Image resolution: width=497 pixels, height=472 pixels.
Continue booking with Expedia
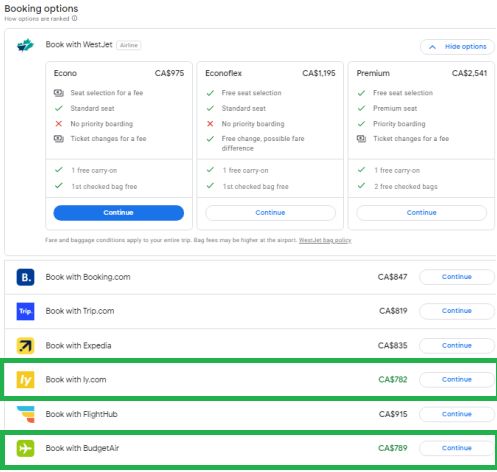tap(457, 346)
